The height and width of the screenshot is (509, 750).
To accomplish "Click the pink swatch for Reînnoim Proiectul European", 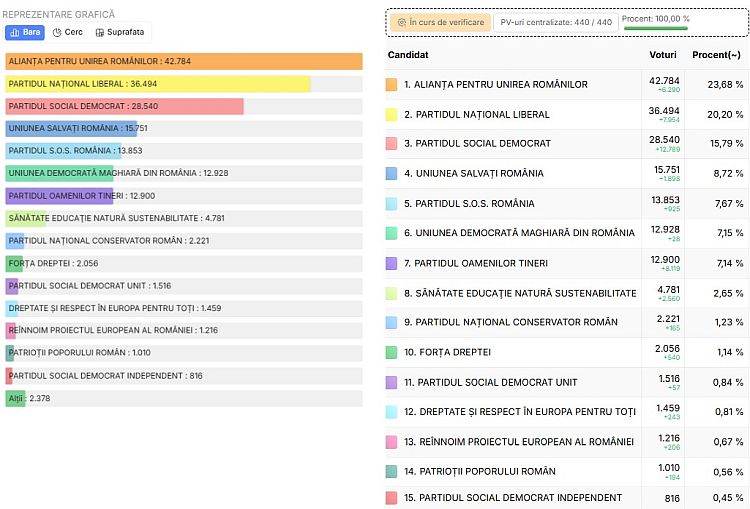I will (x=391, y=442).
